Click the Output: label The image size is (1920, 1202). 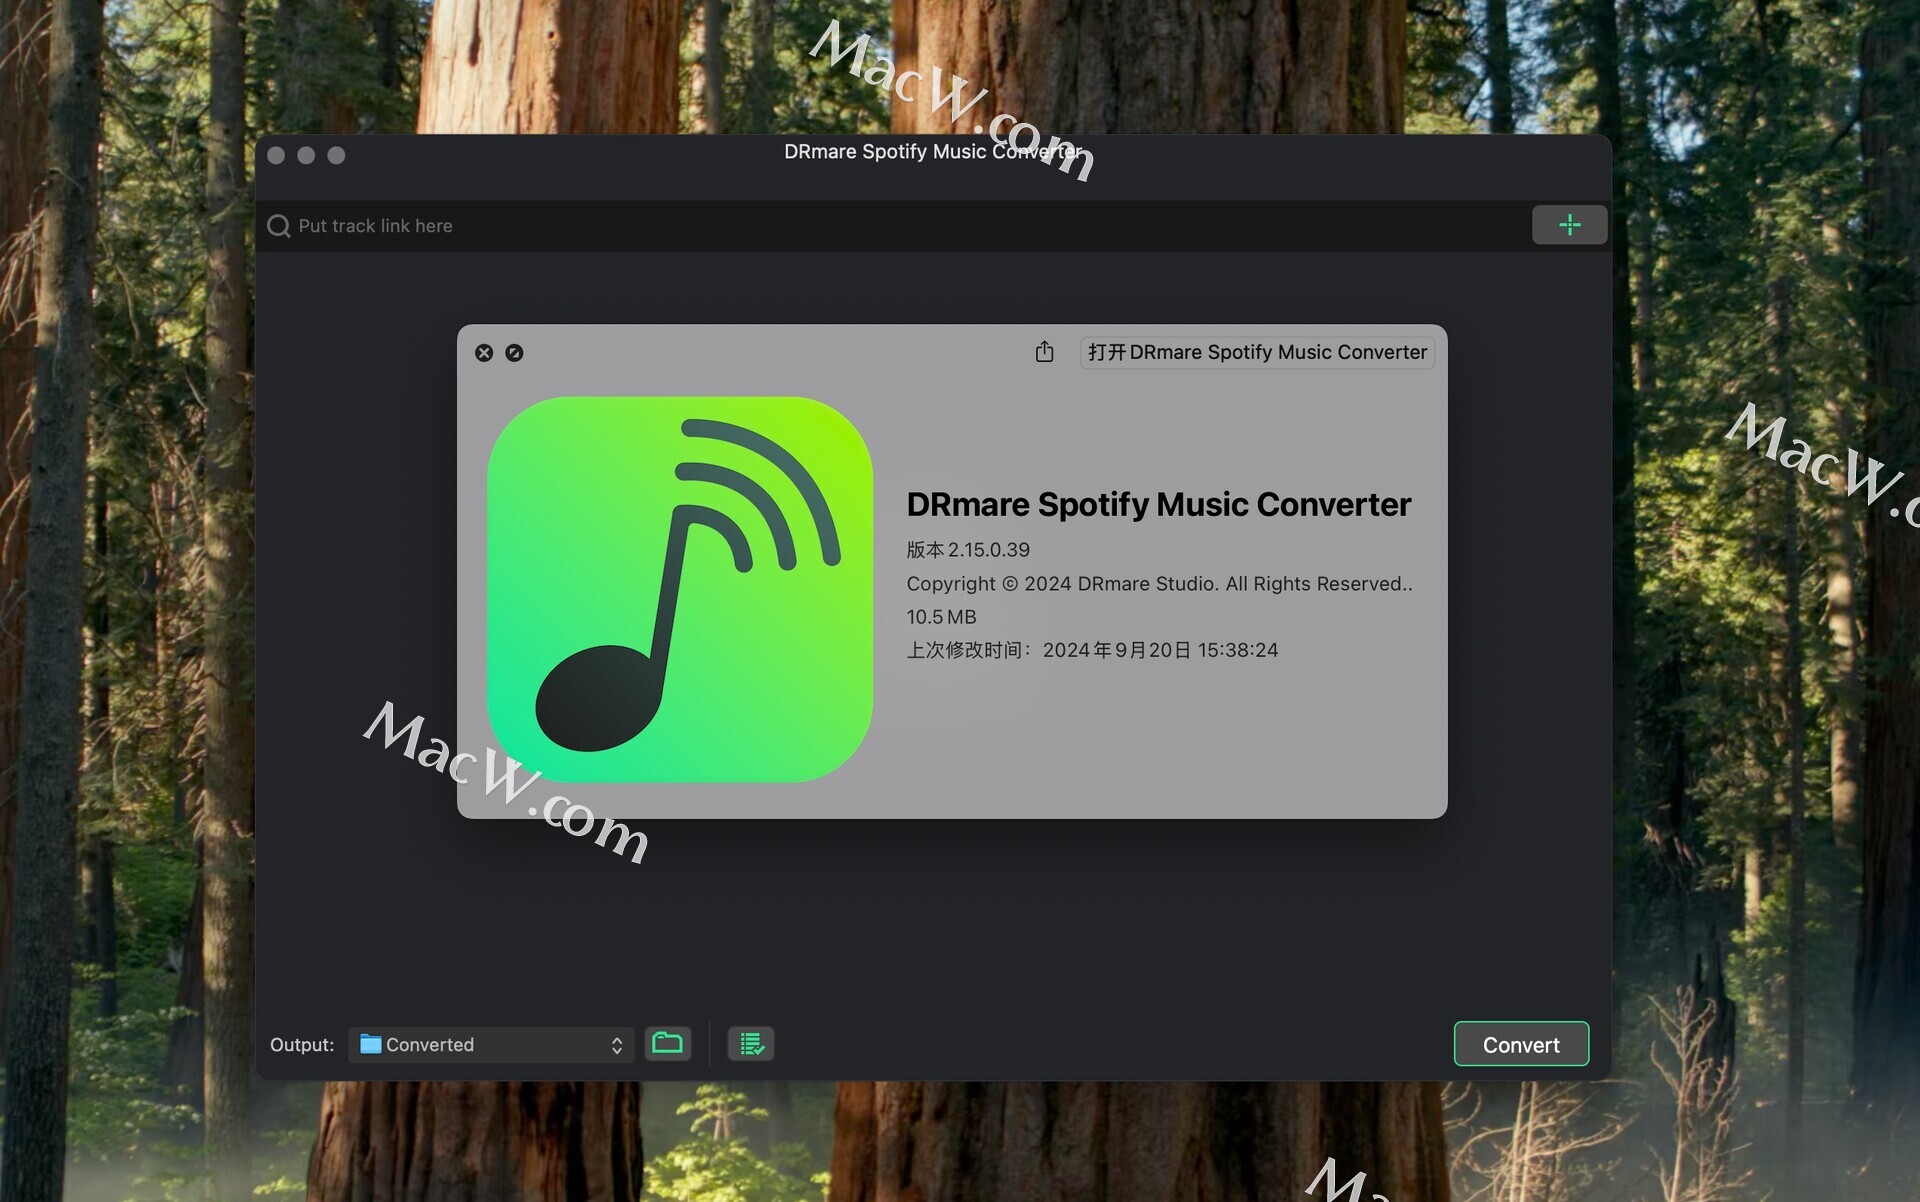[x=302, y=1044]
